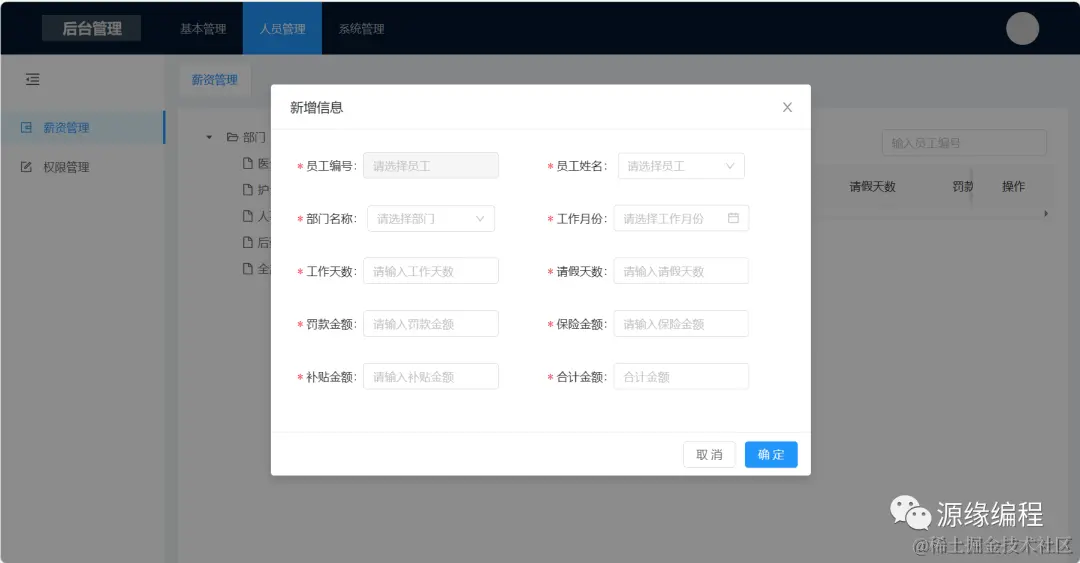
Task: Open the 员工姓名 dropdown
Action: 681,166
